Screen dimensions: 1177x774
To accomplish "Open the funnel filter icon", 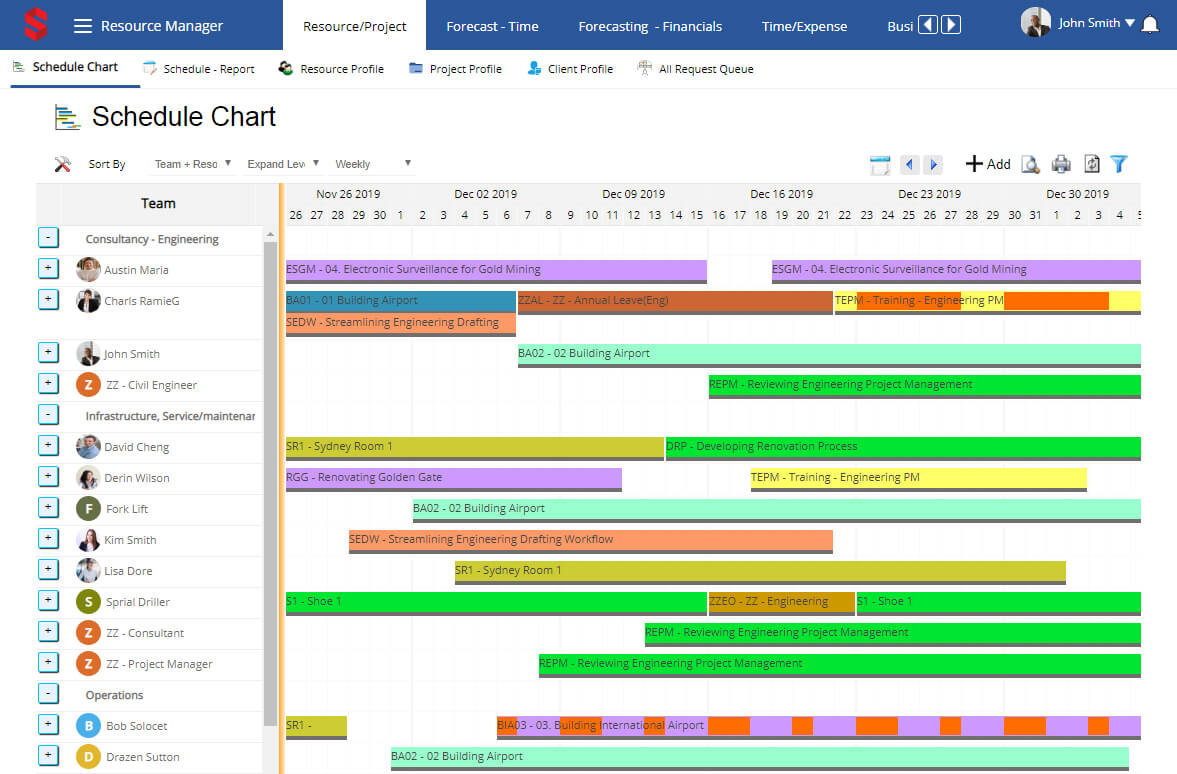I will 1119,164.
